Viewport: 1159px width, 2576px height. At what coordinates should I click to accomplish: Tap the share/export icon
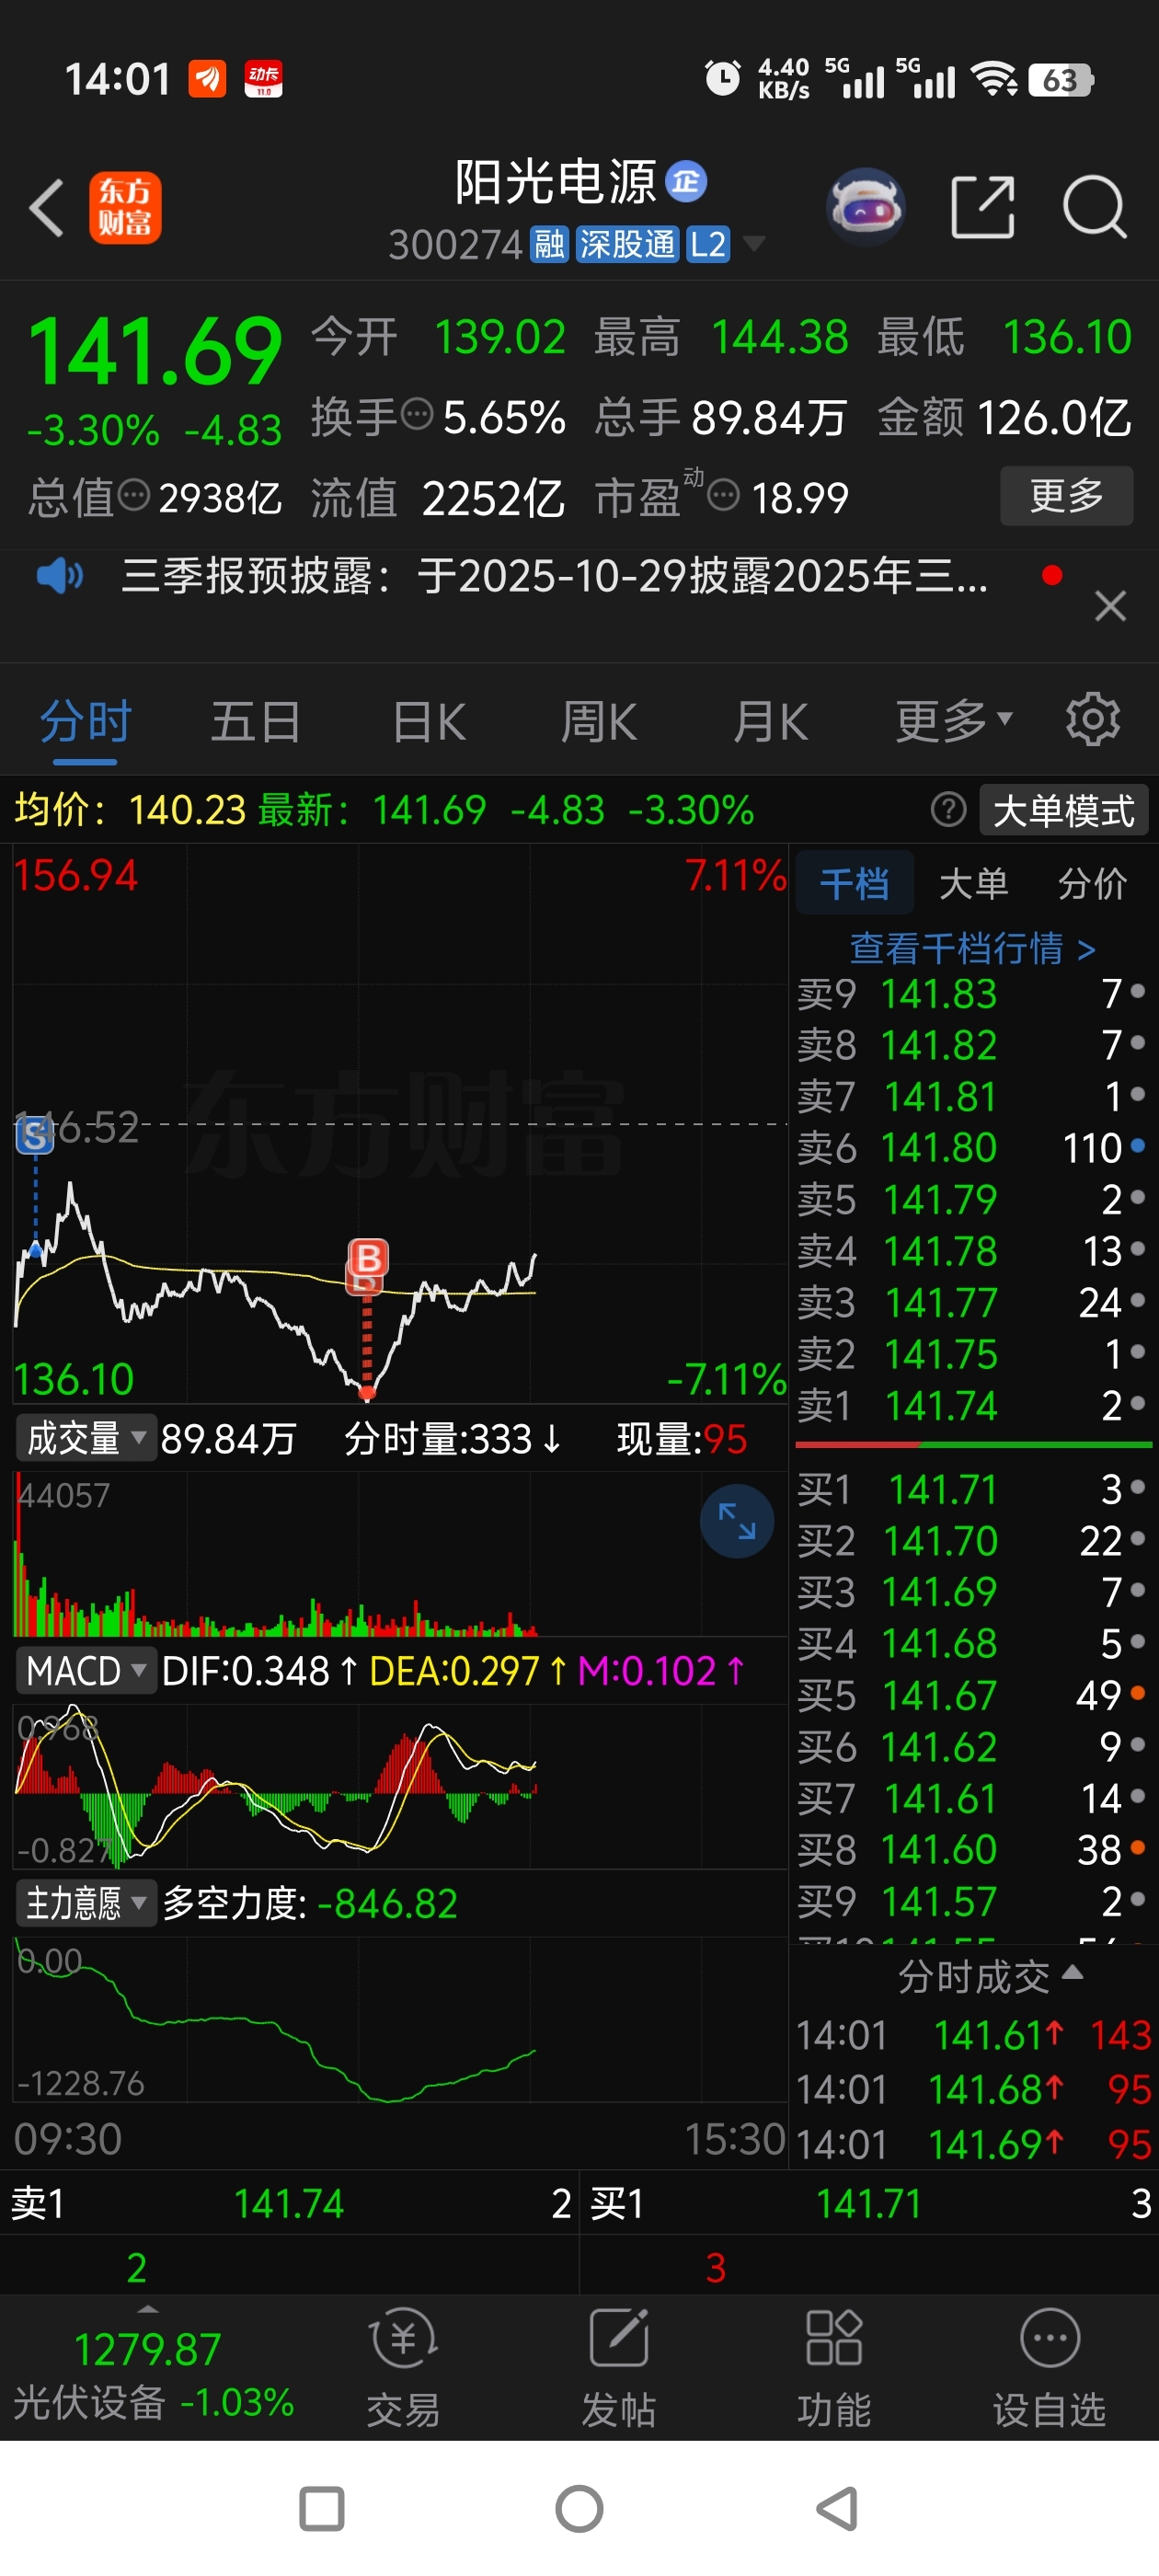pyautogui.click(x=983, y=207)
